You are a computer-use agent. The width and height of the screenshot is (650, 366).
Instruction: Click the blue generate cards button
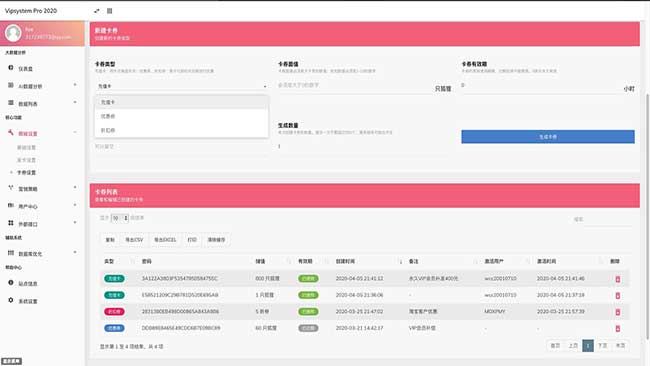tap(548, 137)
